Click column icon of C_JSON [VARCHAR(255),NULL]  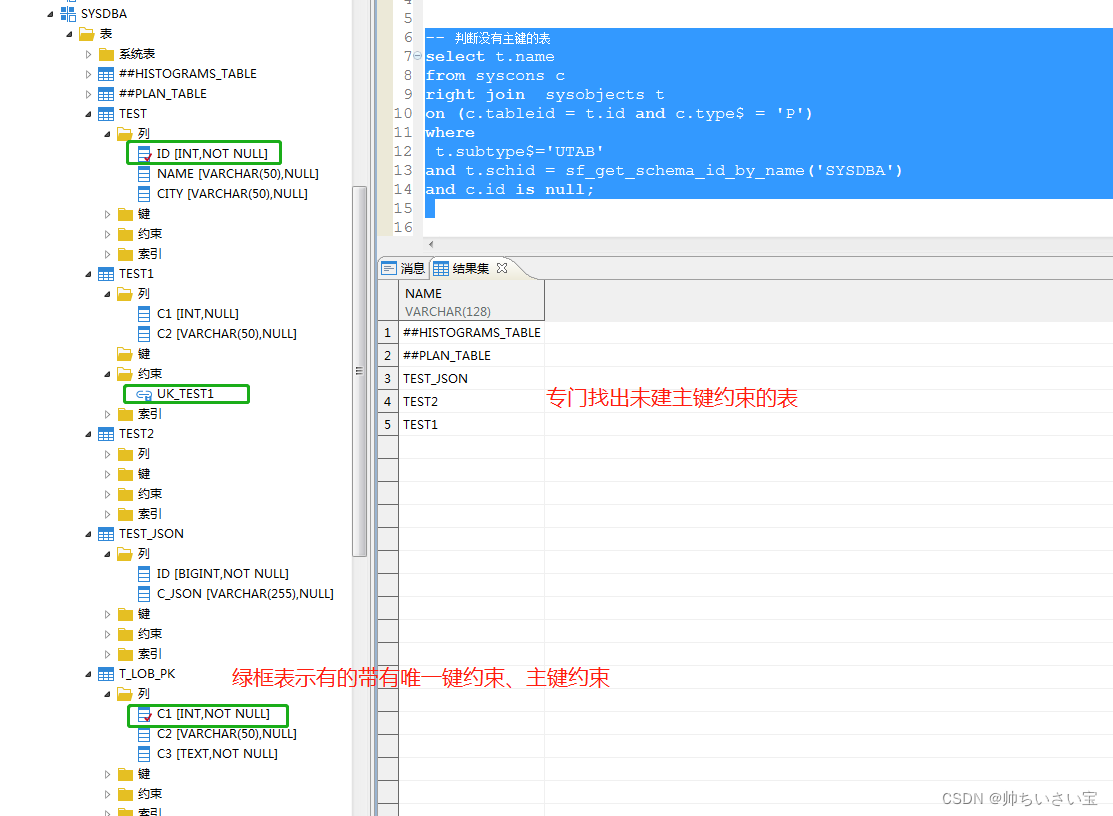(x=144, y=594)
